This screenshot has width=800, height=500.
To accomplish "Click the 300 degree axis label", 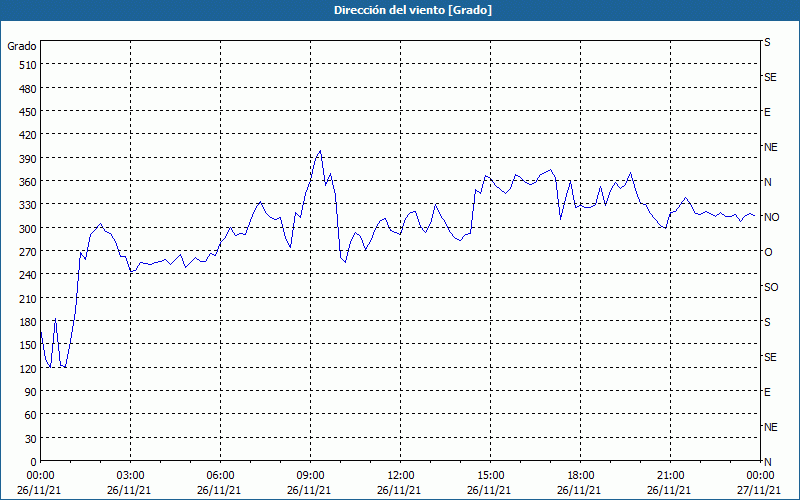I will (x=28, y=229).
